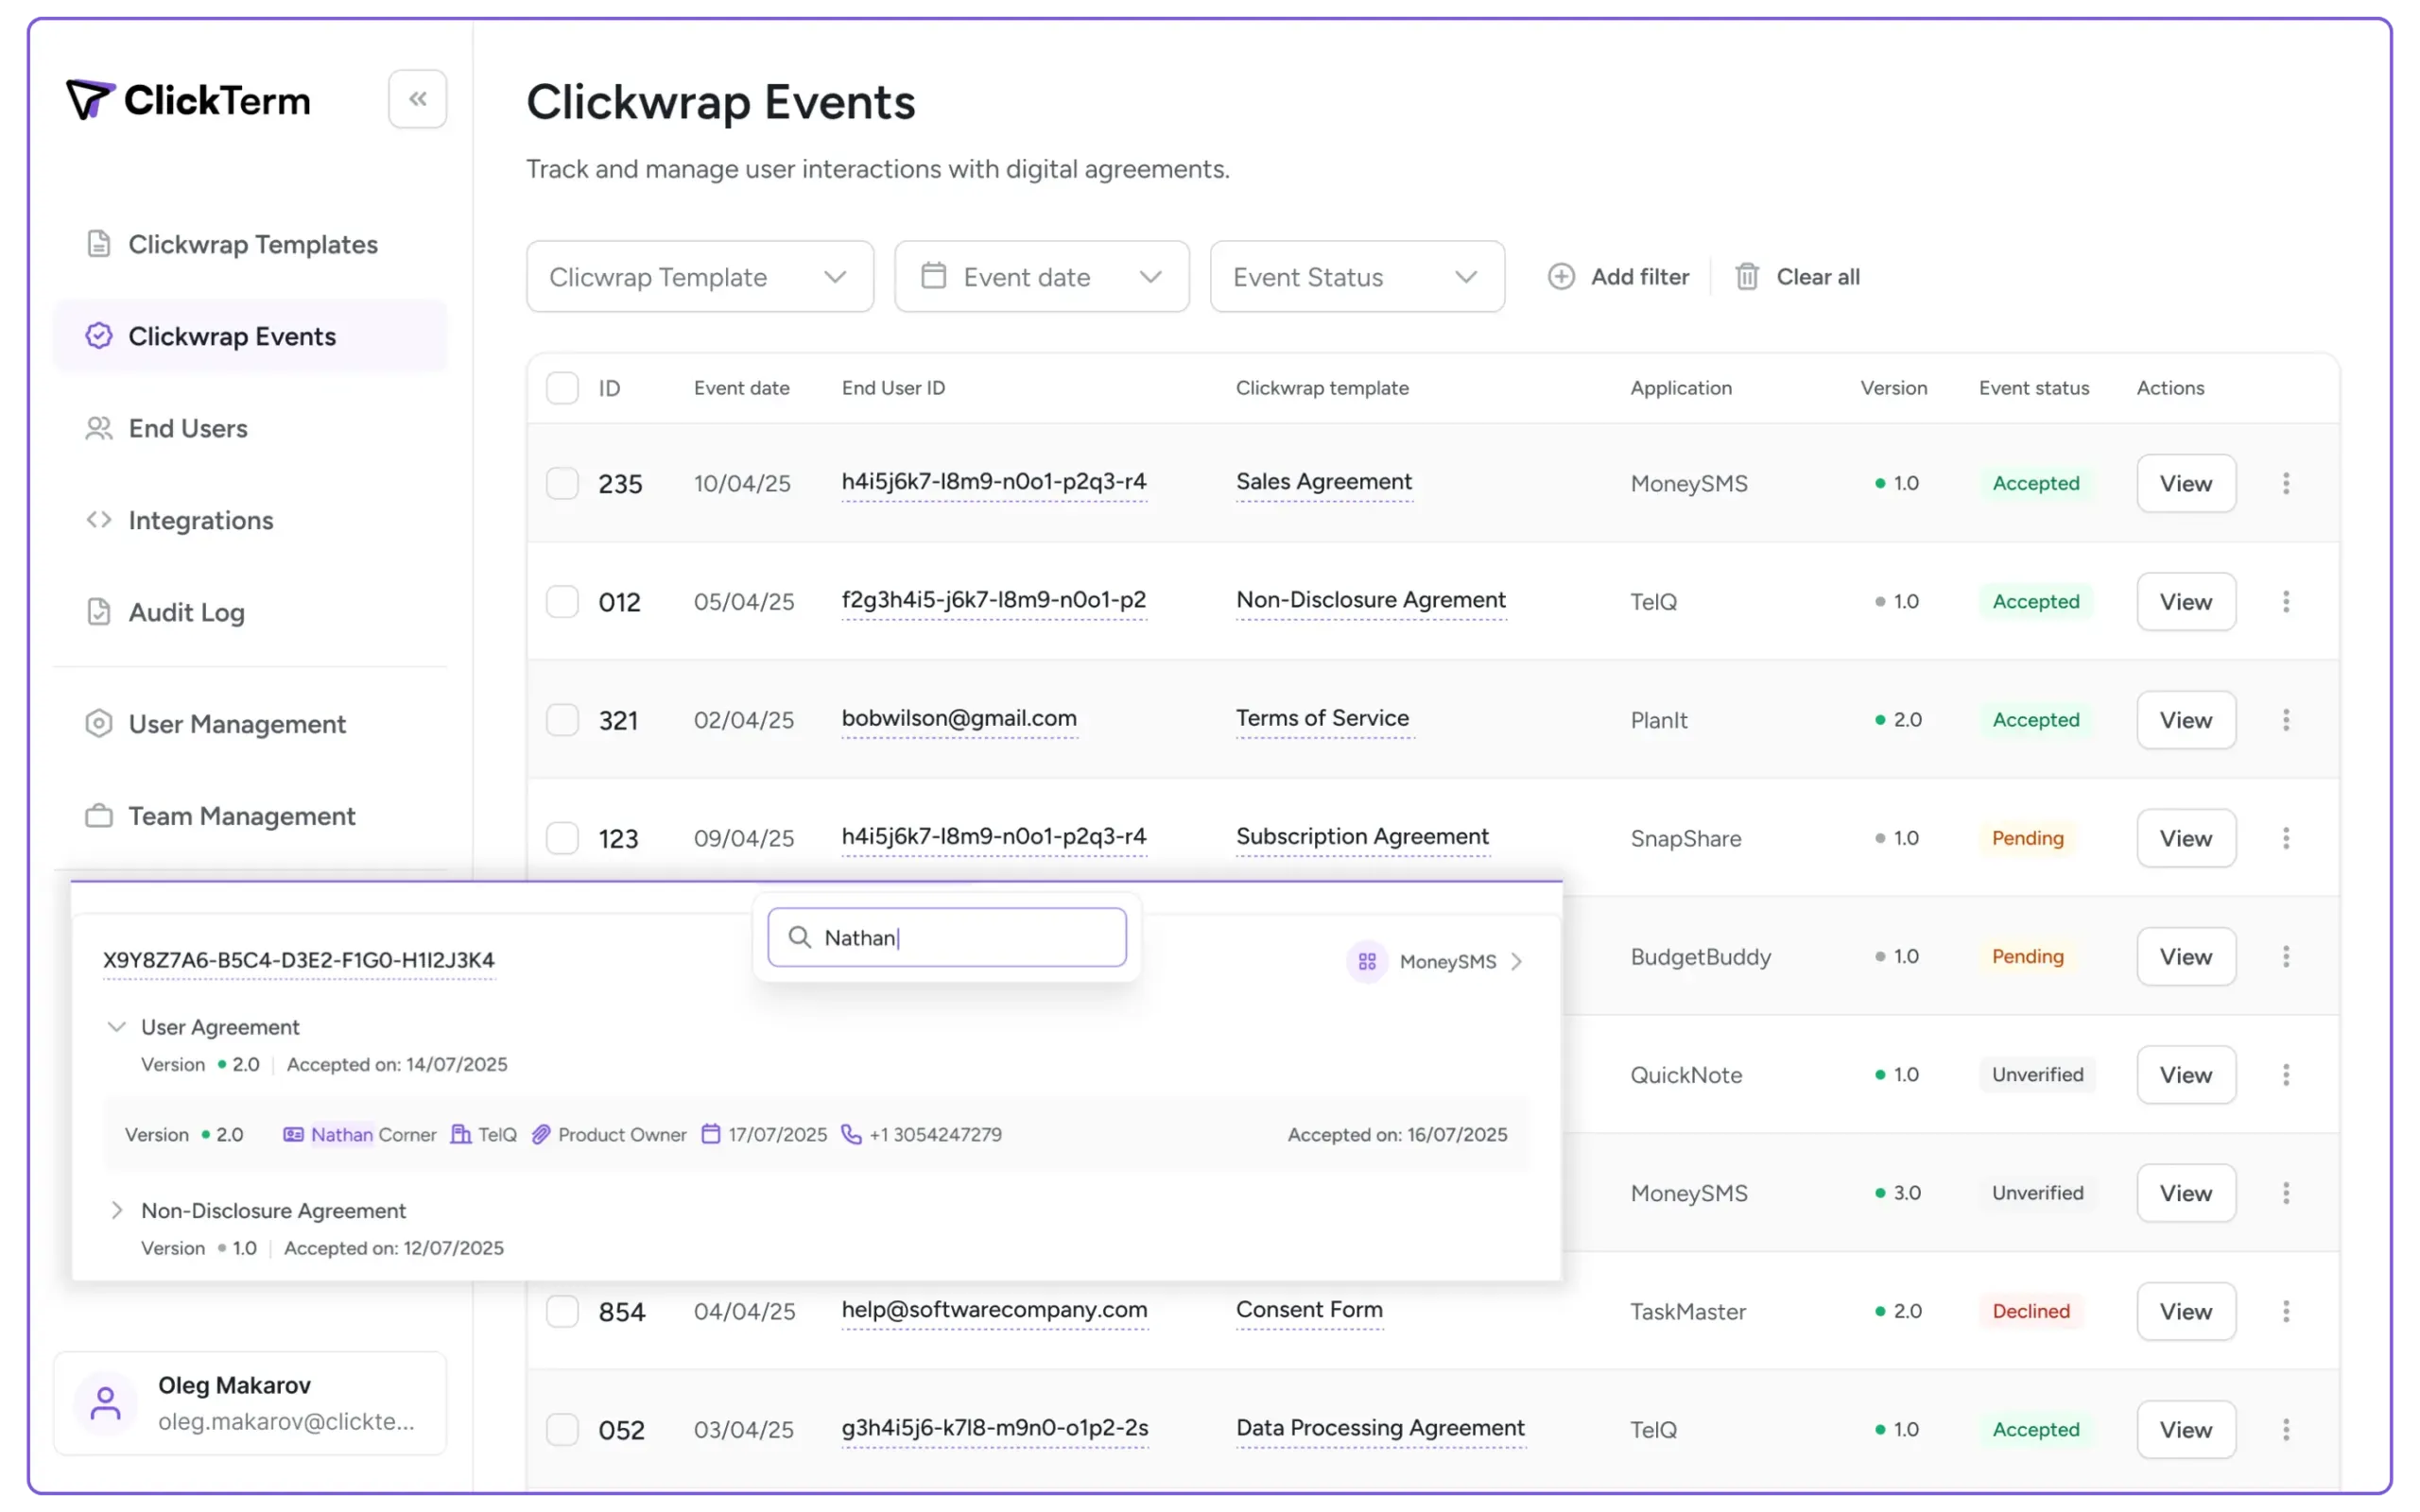Open the bobwilson@gmail.com end user link
The height and width of the screenshot is (1512, 2420).
tap(958, 718)
